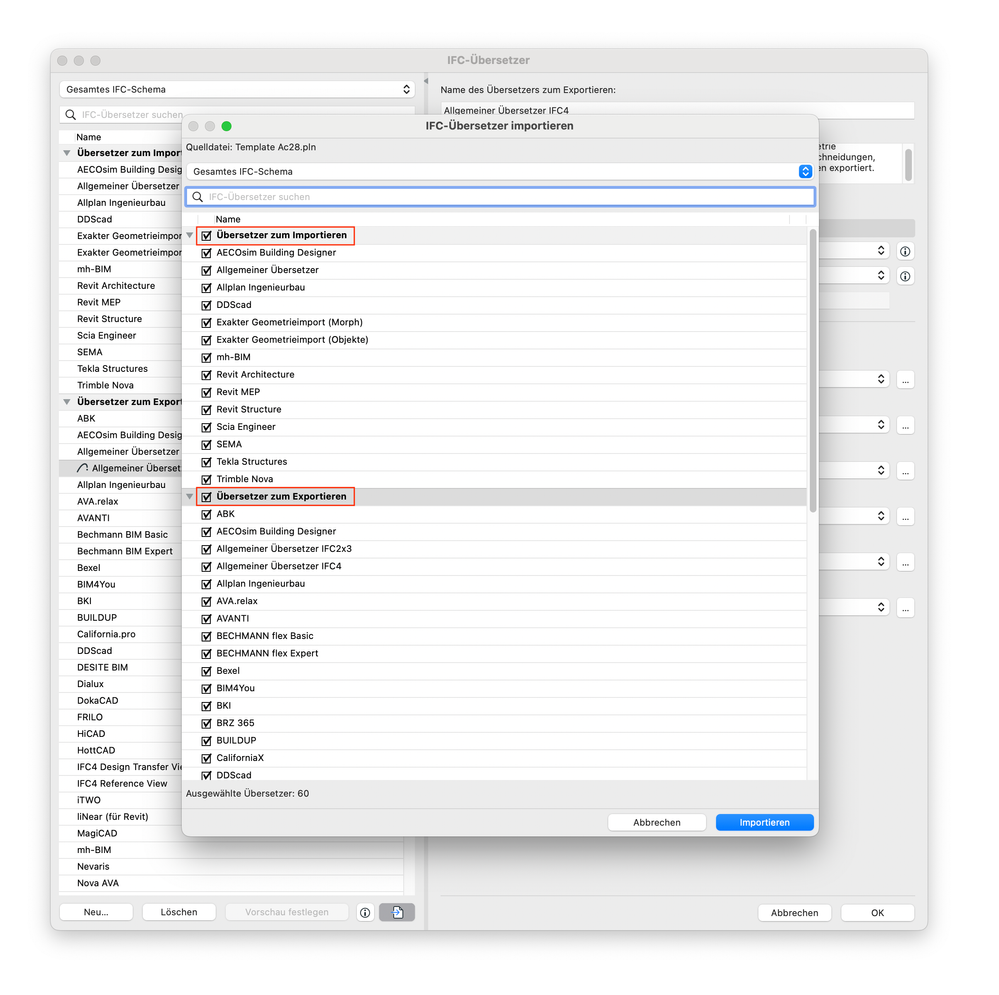Screen dimensions: 999x995
Task: Select AVA.relax row in import dialog
Action: (x=494, y=601)
